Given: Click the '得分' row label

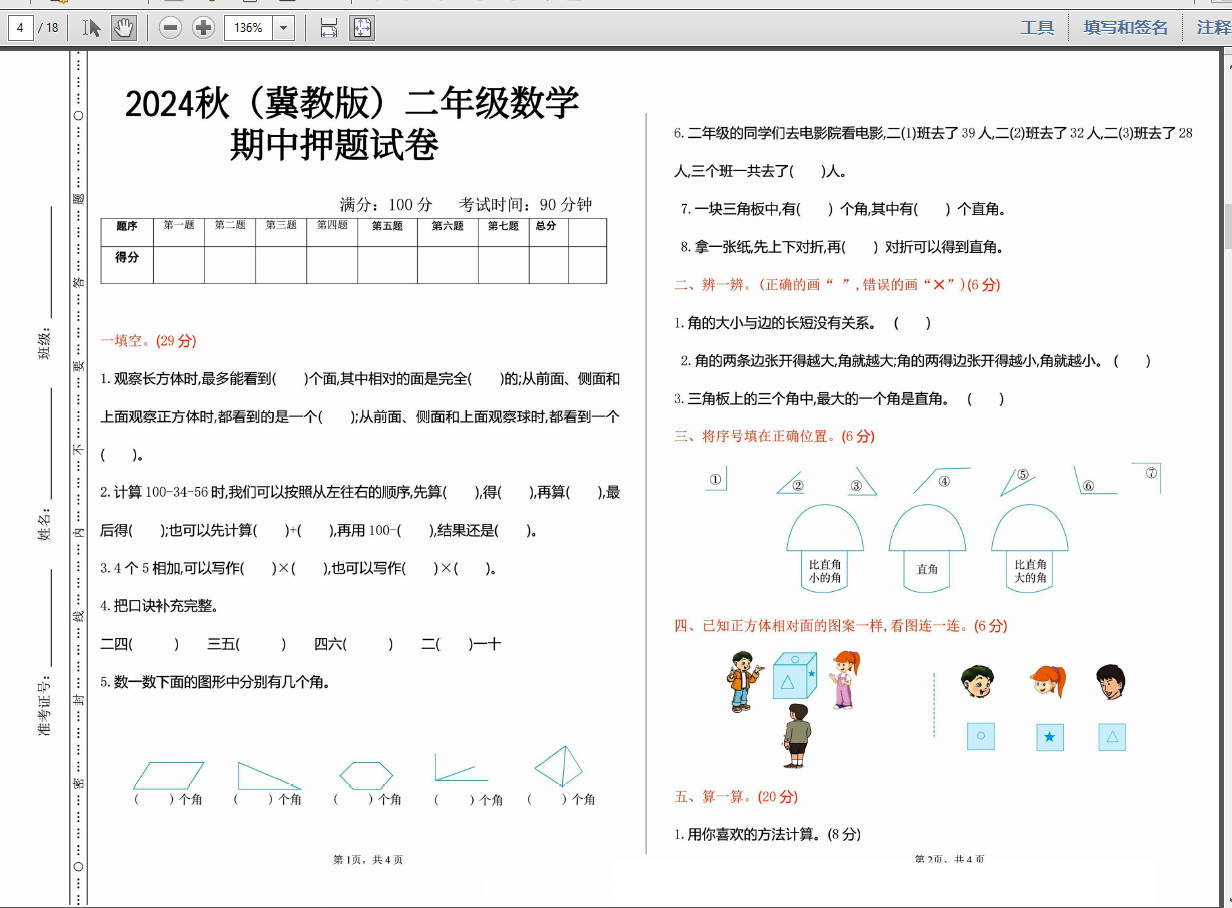Looking at the screenshot, I should pyautogui.click(x=127, y=258).
